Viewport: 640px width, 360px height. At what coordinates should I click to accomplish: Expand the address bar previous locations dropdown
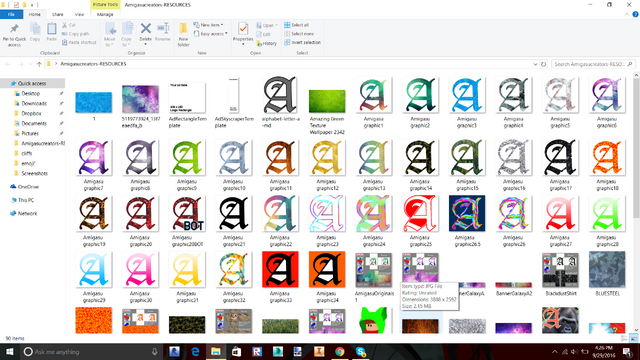pos(535,64)
